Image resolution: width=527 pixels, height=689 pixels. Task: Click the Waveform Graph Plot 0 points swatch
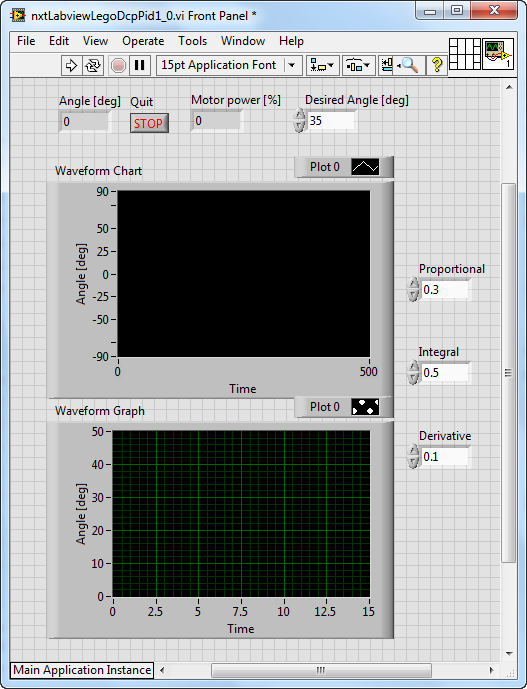pyautogui.click(x=365, y=407)
